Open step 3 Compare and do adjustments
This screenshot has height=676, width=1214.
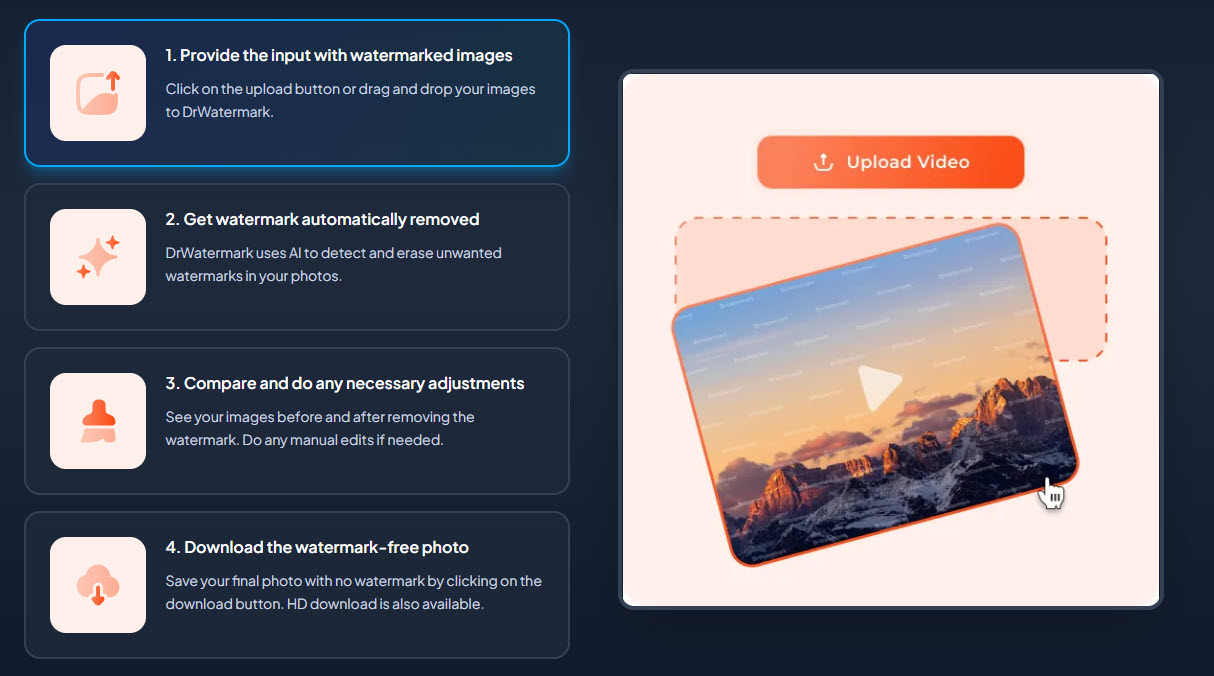297,421
